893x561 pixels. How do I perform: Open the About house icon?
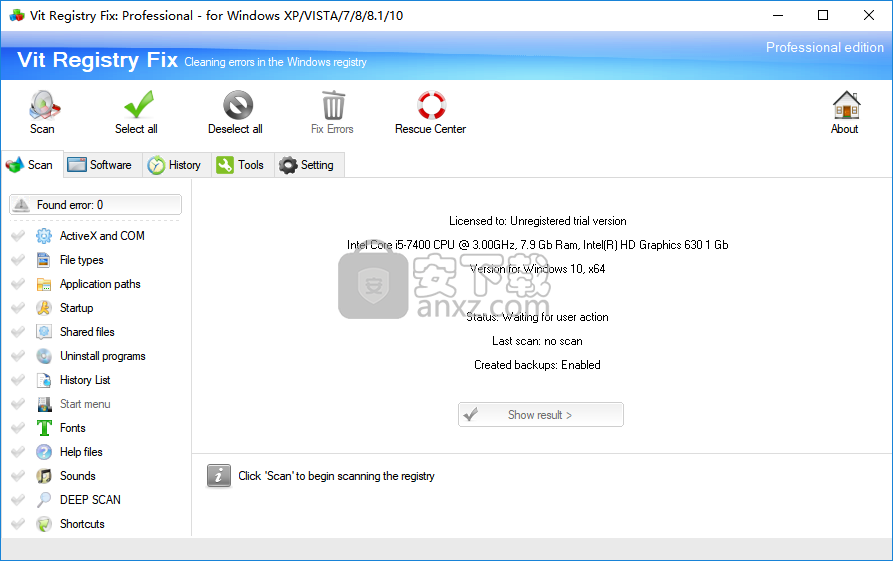pyautogui.click(x=846, y=105)
